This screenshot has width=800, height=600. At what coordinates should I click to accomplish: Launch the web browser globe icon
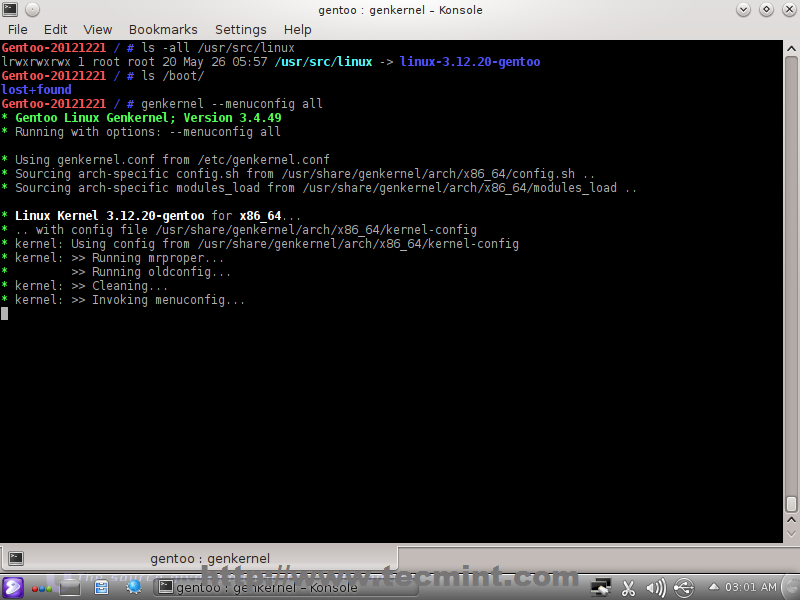[x=134, y=587]
